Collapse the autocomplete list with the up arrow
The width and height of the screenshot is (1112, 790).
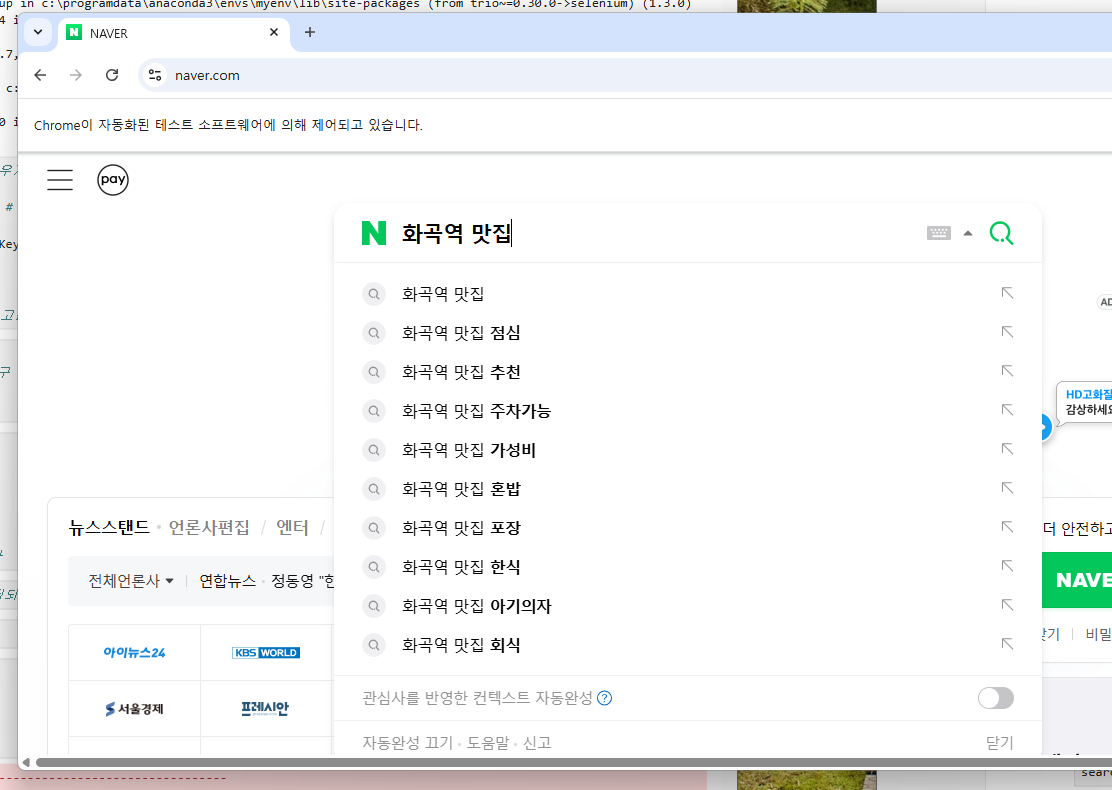pos(968,233)
